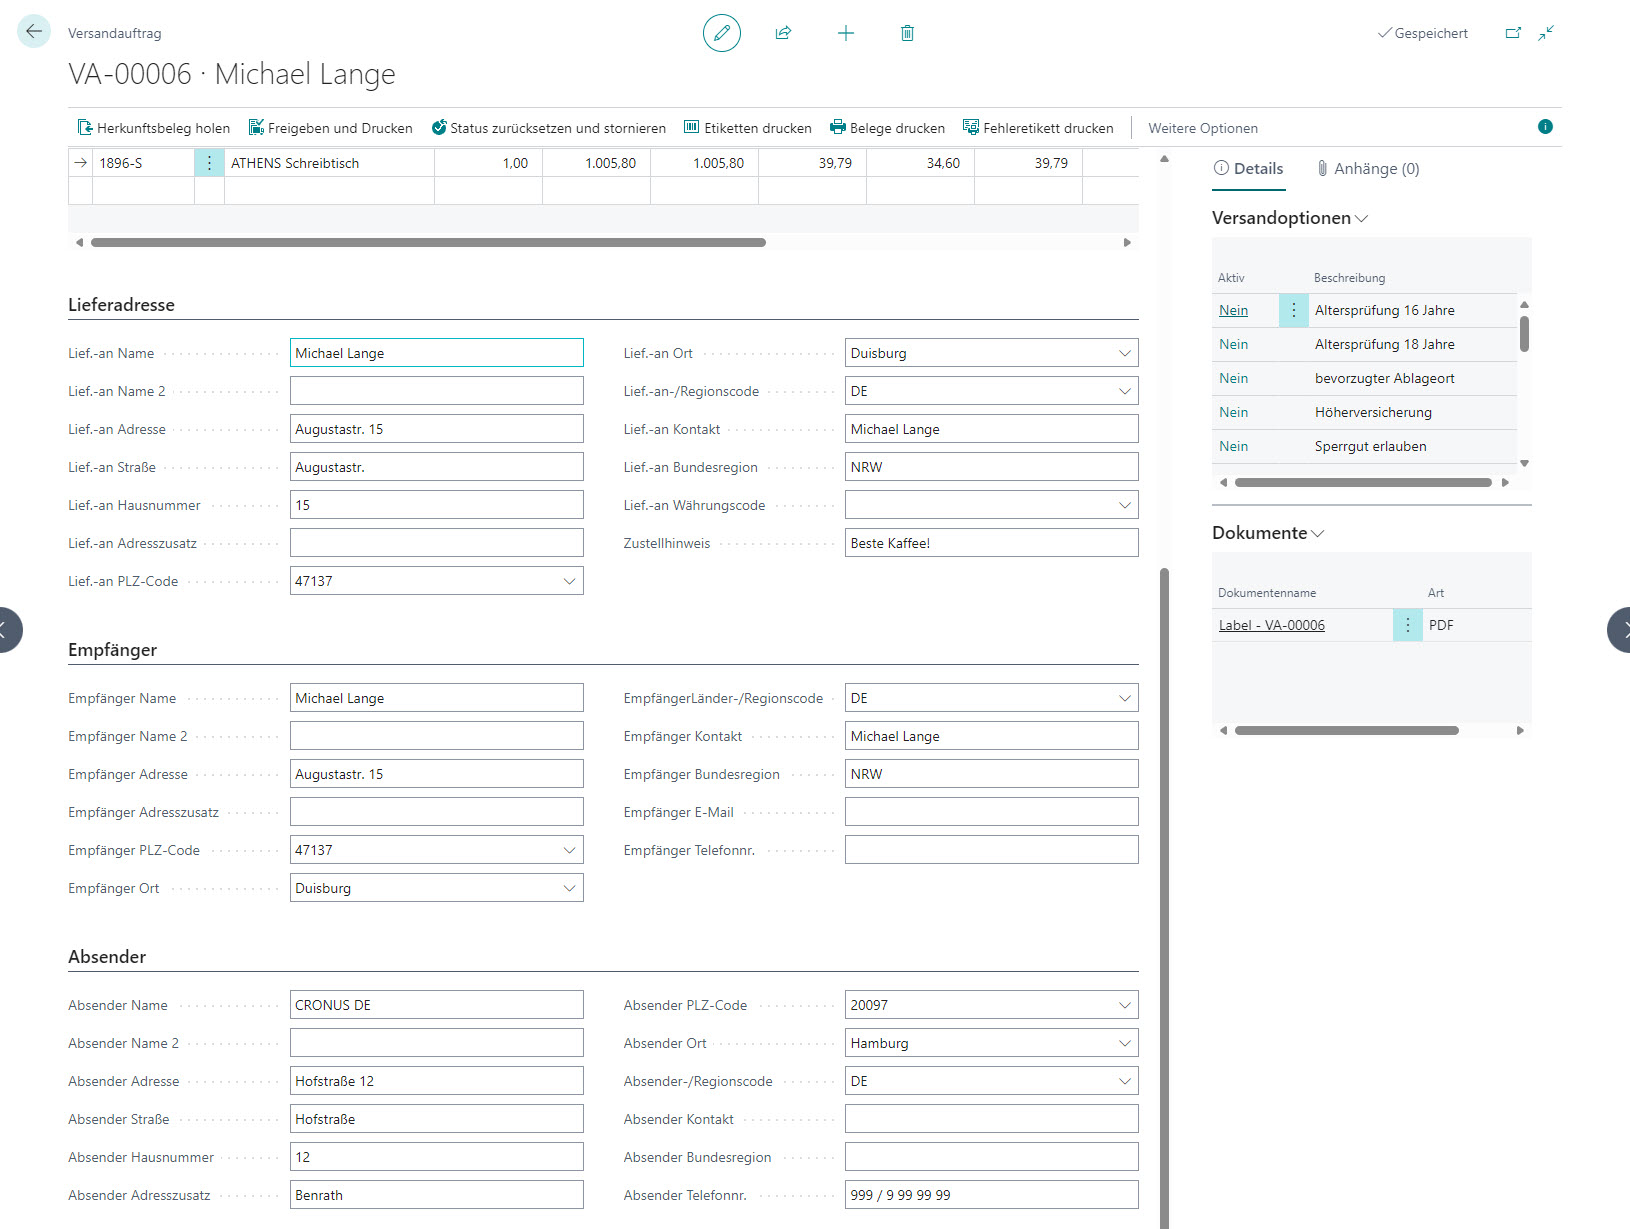Viewport: 1630px width, 1229px height.
Task: Open the Weitere Optionen menu
Action: pyautogui.click(x=1202, y=128)
